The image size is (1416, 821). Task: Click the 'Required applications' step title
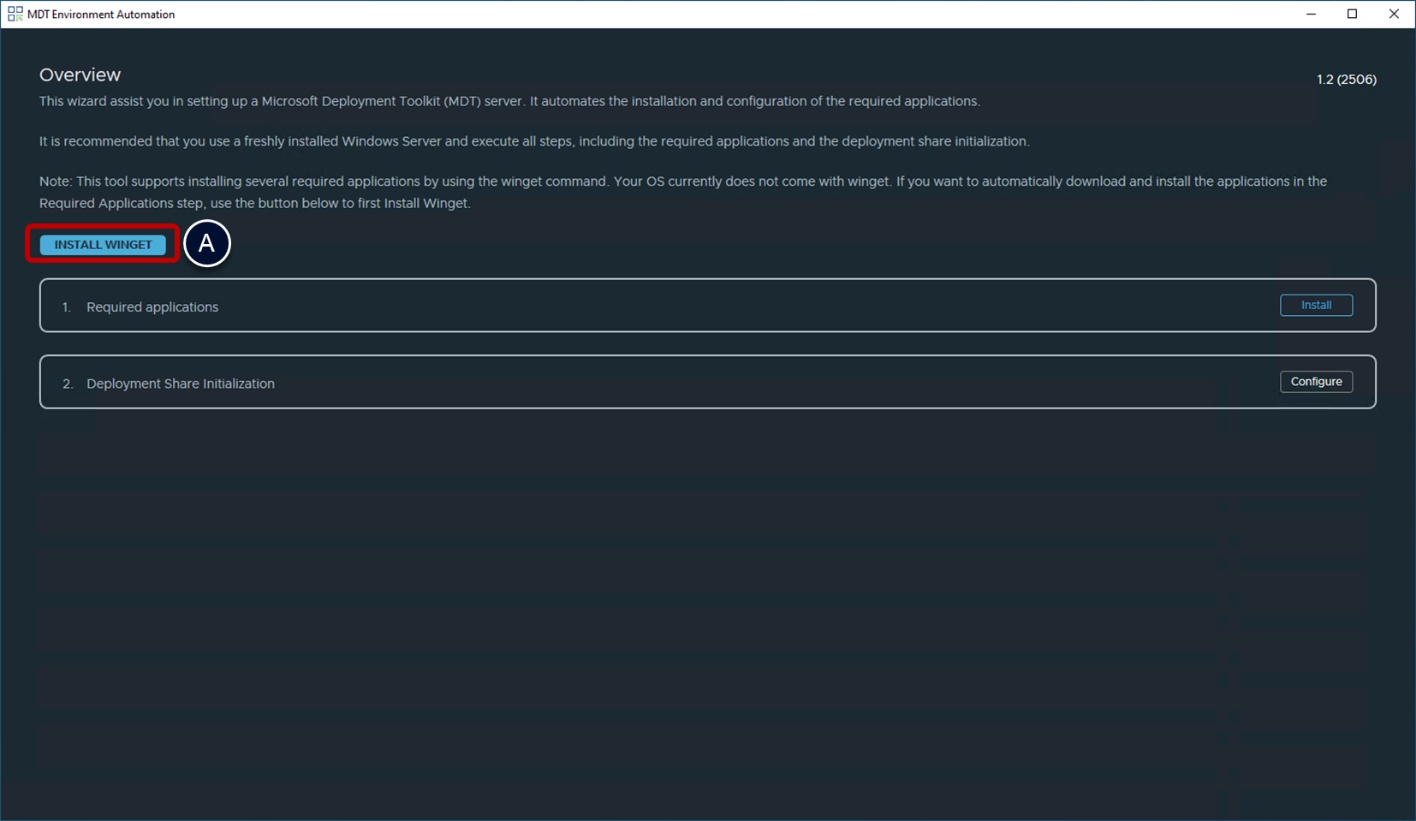click(152, 307)
